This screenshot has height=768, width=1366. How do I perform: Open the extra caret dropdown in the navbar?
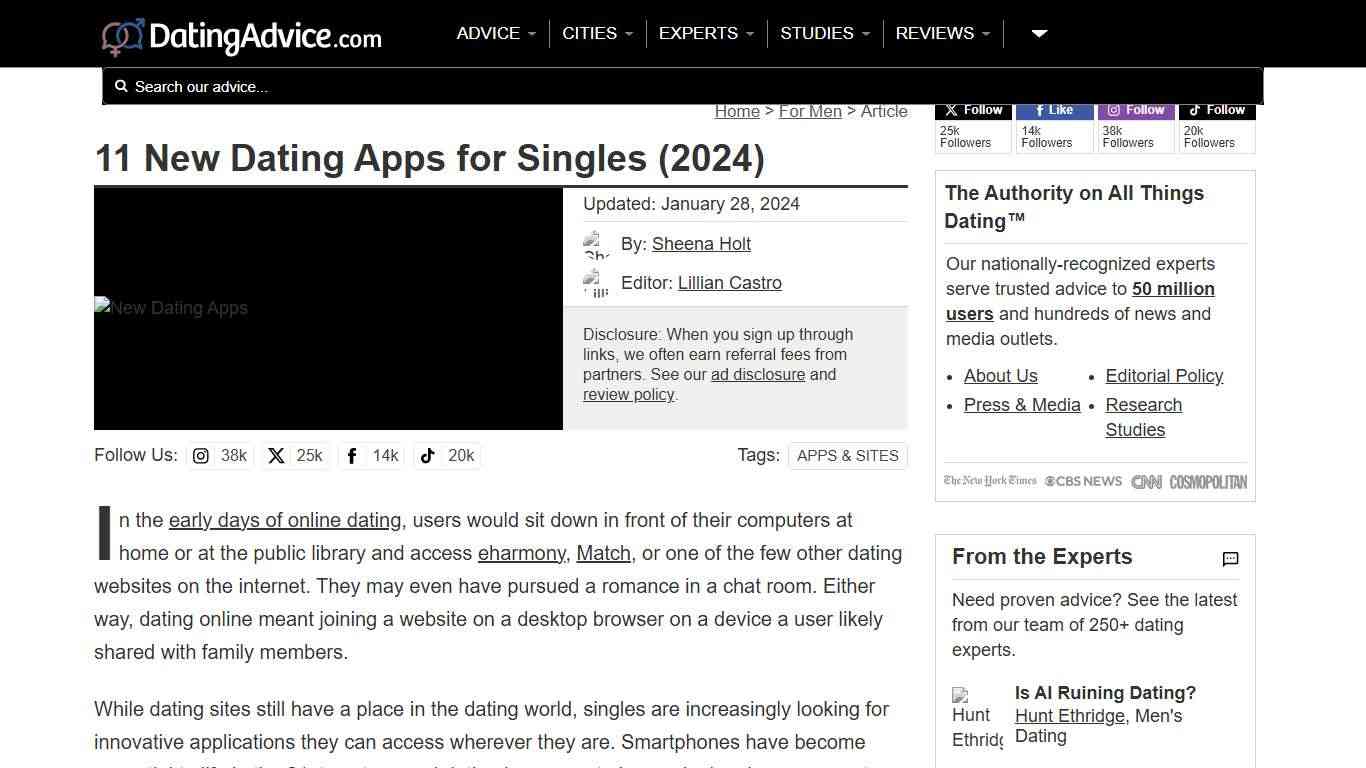(1038, 33)
